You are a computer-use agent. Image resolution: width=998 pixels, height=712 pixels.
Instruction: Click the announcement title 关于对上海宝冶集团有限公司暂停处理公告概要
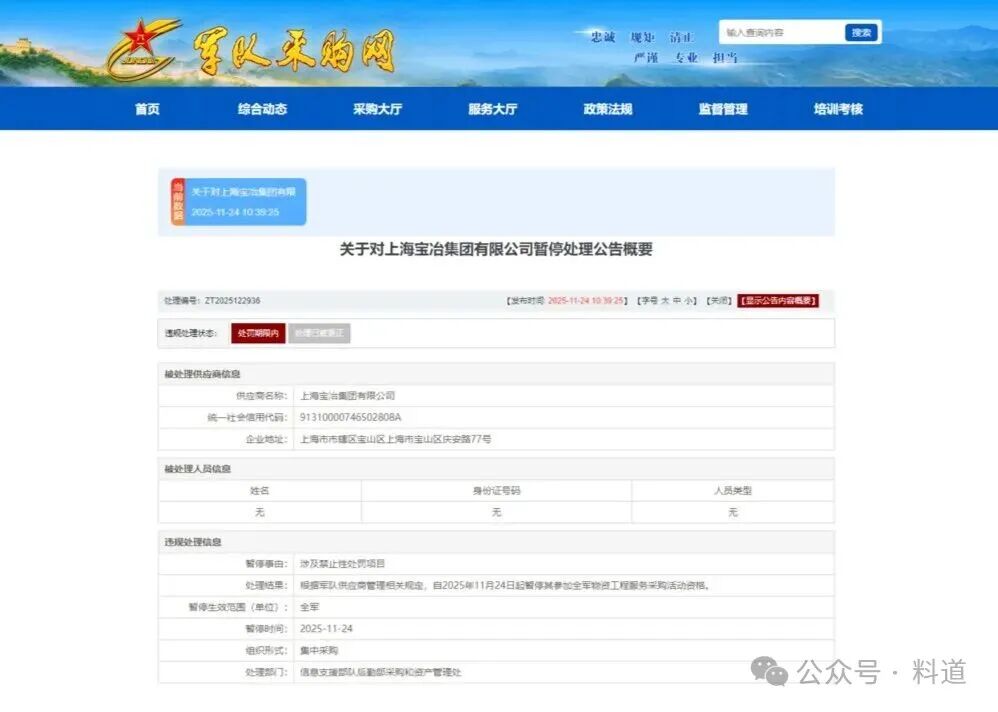click(496, 249)
